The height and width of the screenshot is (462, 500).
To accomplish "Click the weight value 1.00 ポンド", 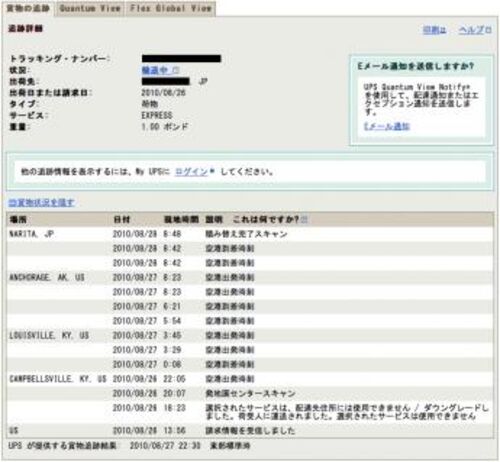I will pos(165,127).
